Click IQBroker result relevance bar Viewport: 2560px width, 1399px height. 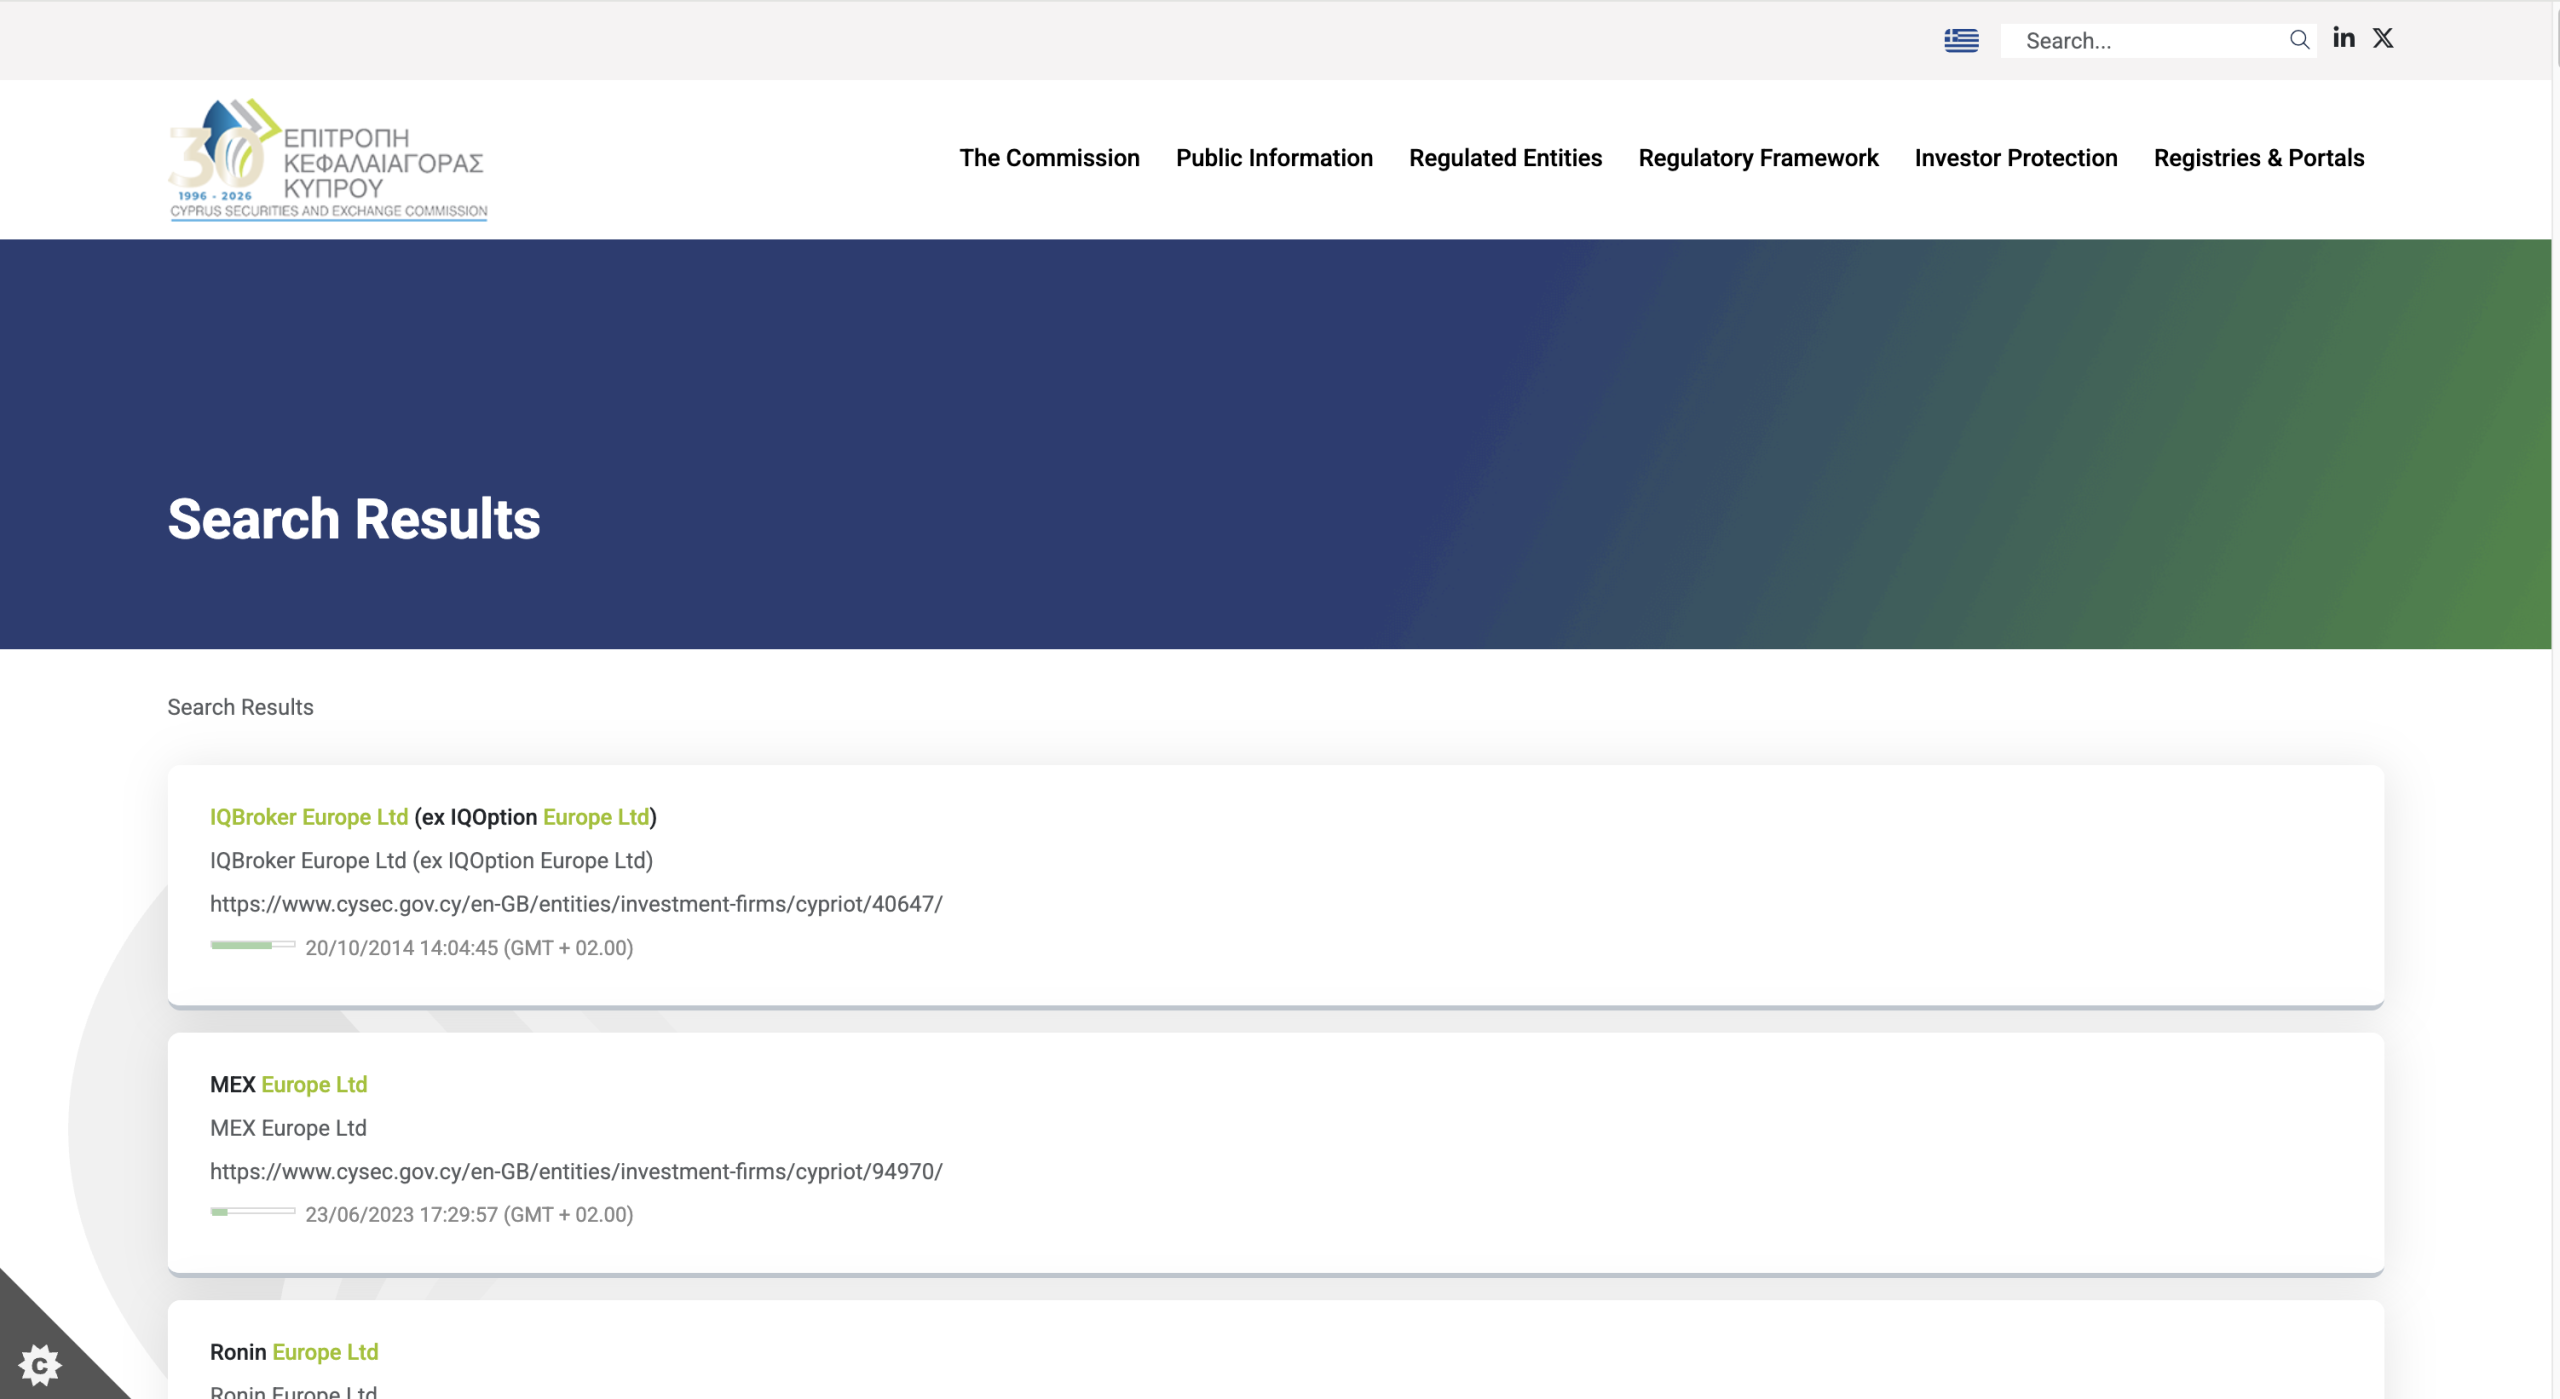(x=253, y=945)
